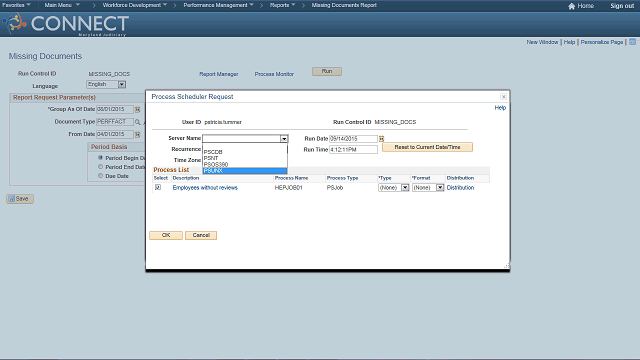Choose PSUNX from Server Name list
640x360 pixels.
(x=245, y=171)
